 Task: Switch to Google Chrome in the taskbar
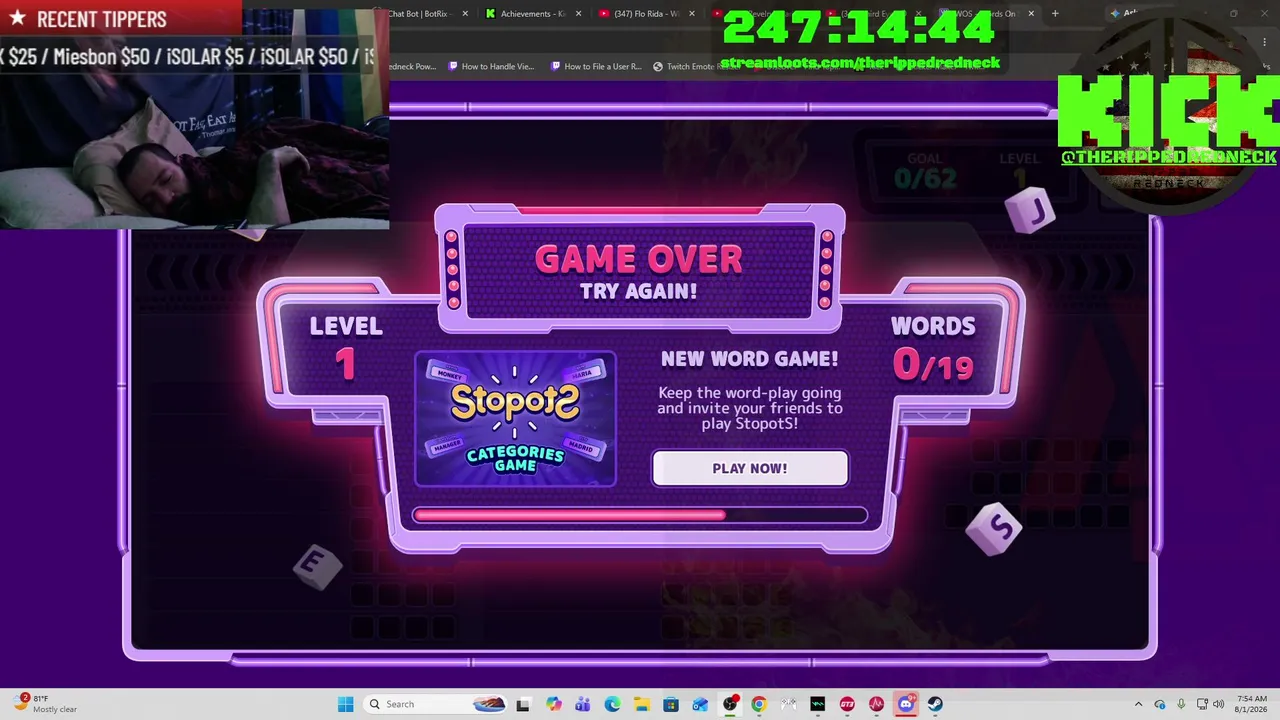759,704
